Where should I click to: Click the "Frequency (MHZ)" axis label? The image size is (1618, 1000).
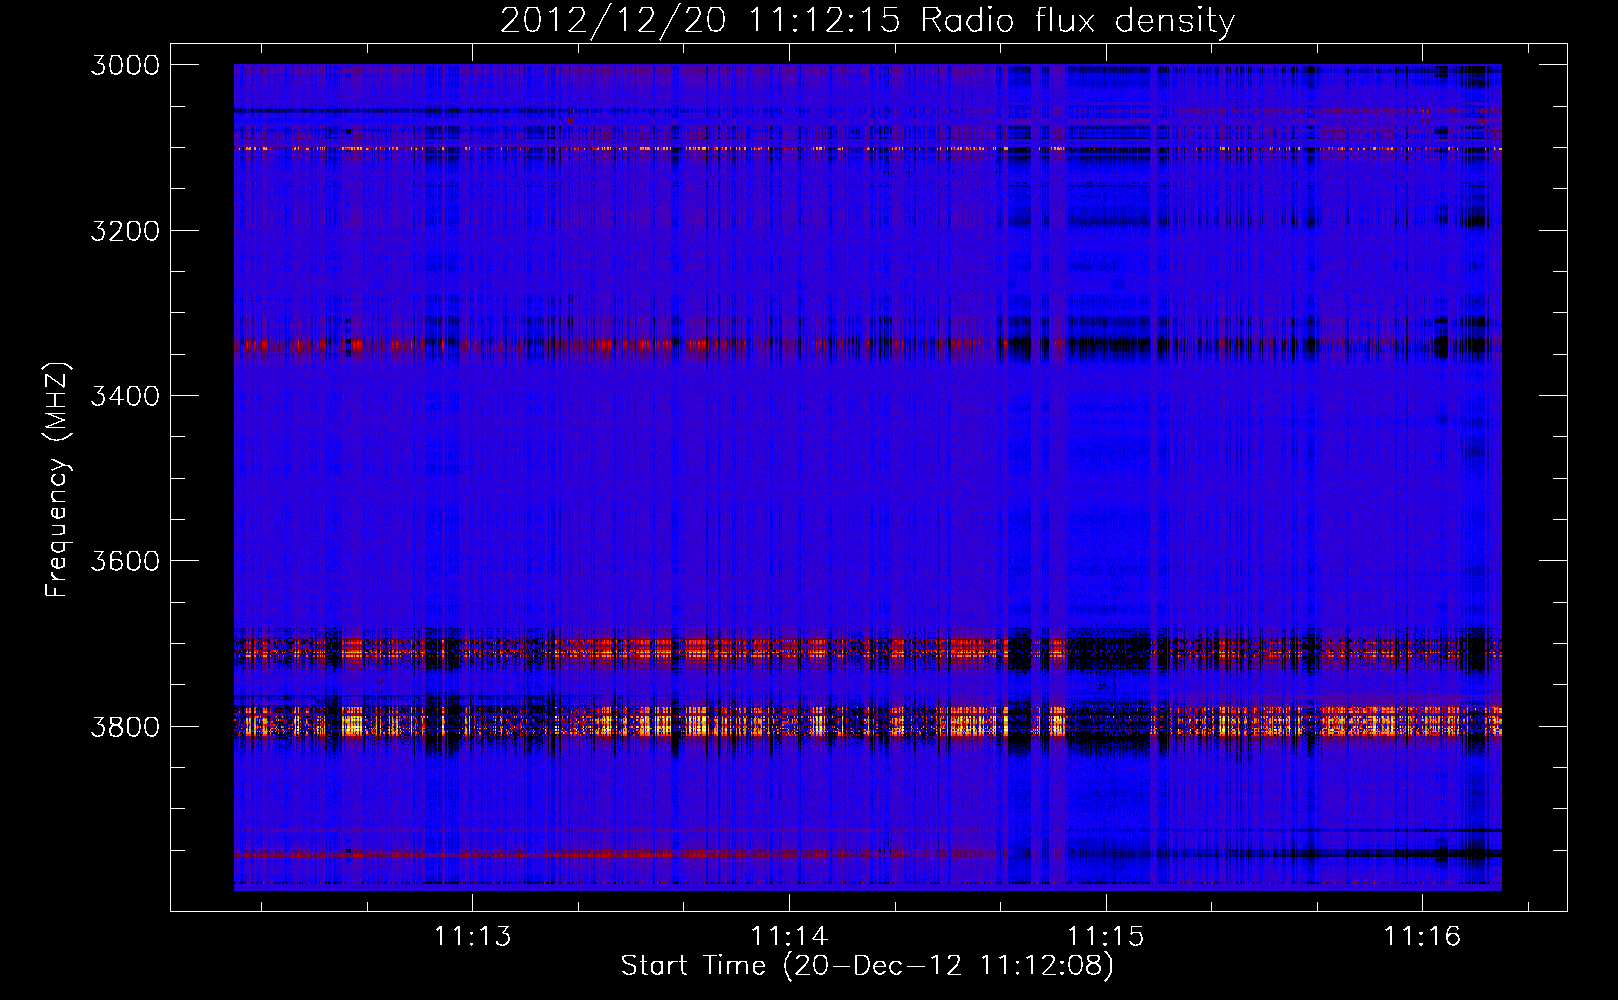(58, 479)
